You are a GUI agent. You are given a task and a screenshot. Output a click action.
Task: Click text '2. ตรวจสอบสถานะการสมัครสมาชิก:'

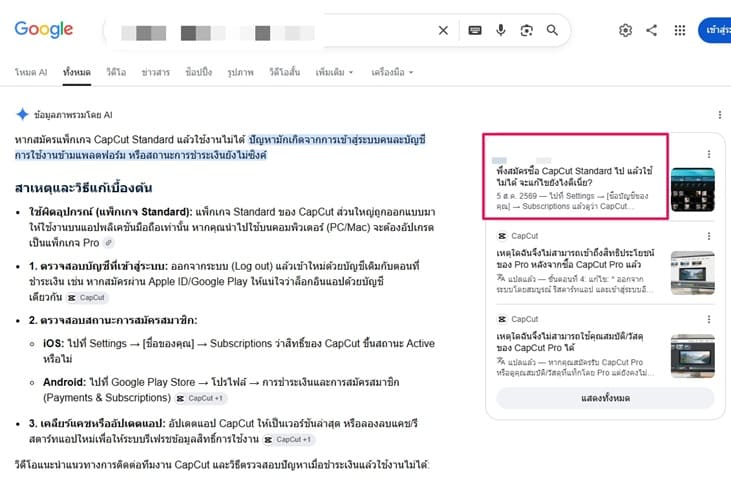pos(113,321)
